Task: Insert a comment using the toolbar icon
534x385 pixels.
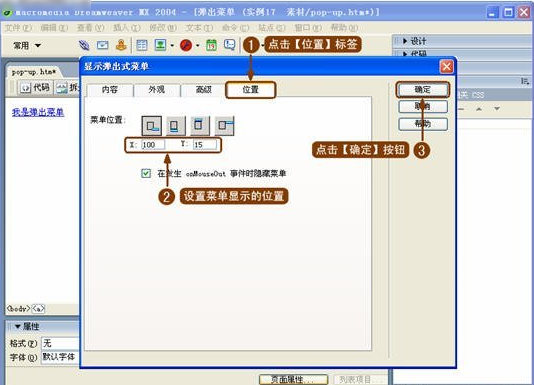Action: pyautogui.click(x=230, y=45)
